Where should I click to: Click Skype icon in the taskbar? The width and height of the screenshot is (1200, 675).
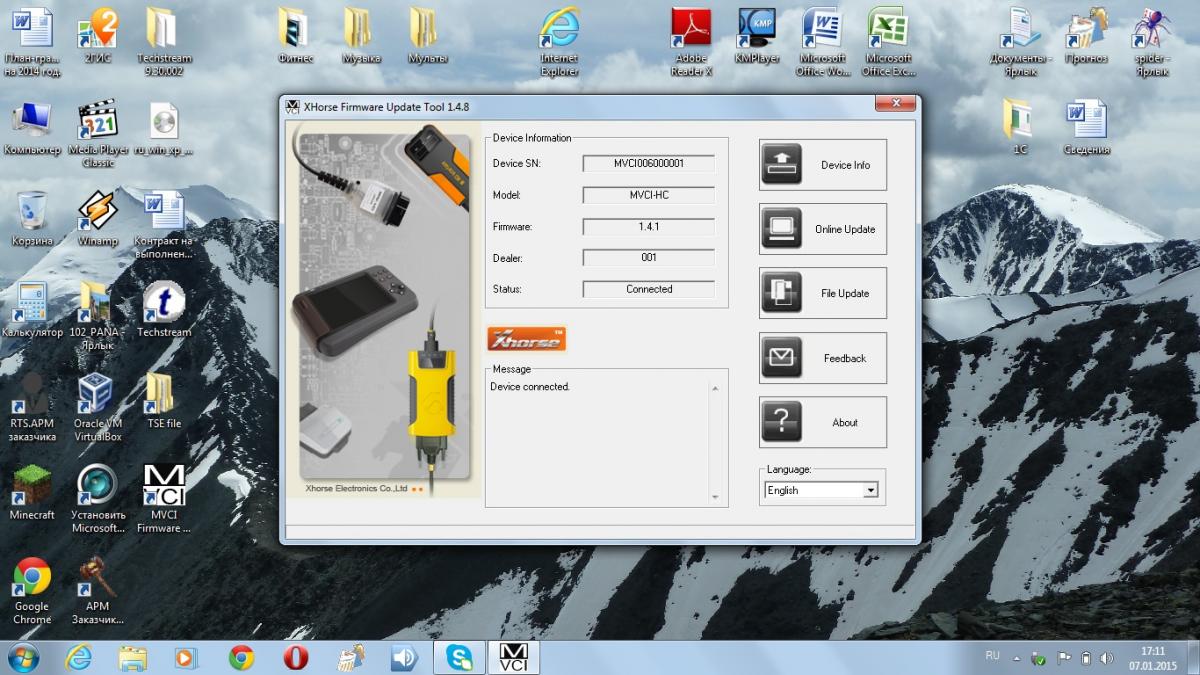coord(461,657)
